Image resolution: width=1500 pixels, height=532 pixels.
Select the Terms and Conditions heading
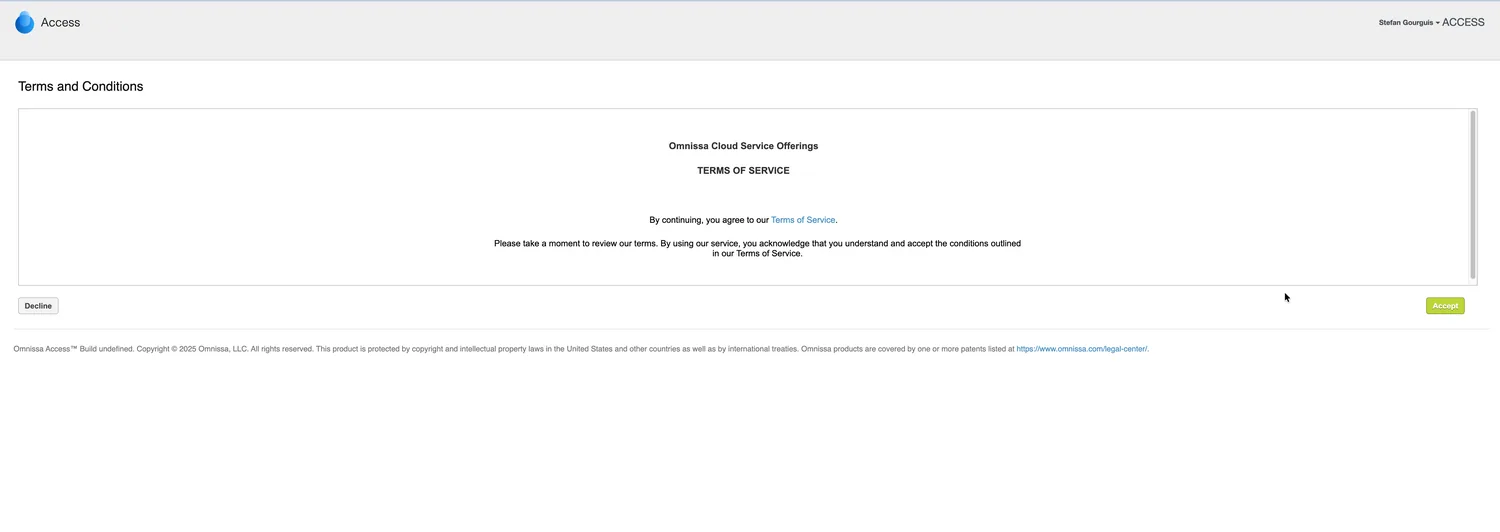[81, 87]
